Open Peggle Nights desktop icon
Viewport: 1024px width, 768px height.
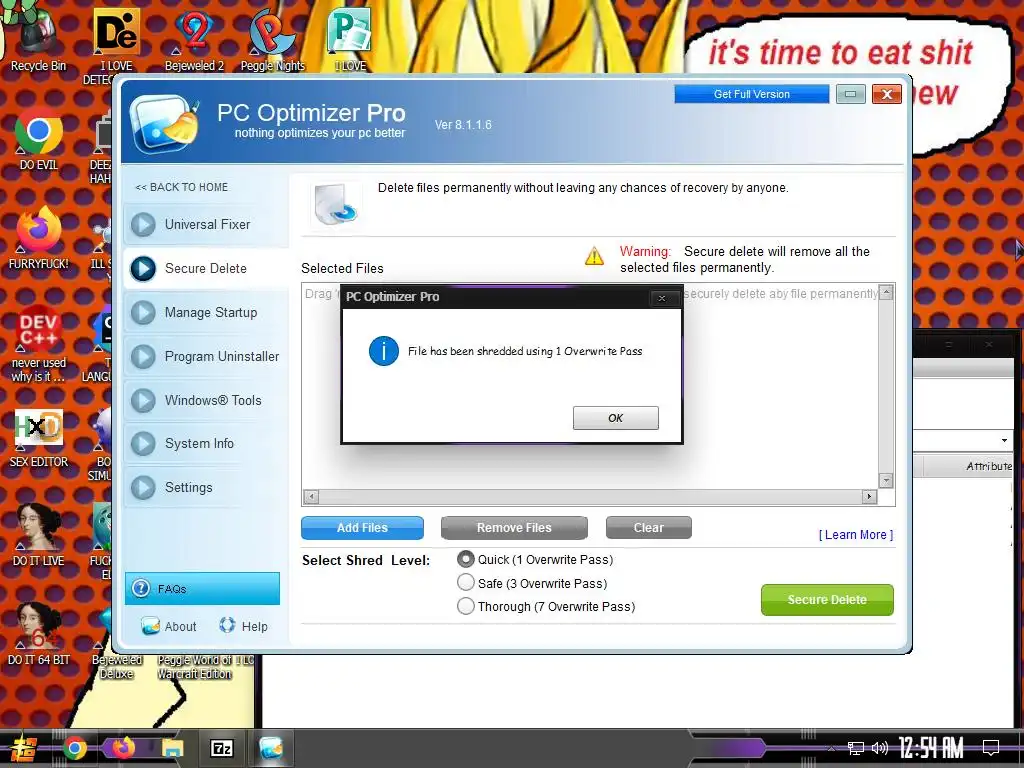pyautogui.click(x=272, y=39)
